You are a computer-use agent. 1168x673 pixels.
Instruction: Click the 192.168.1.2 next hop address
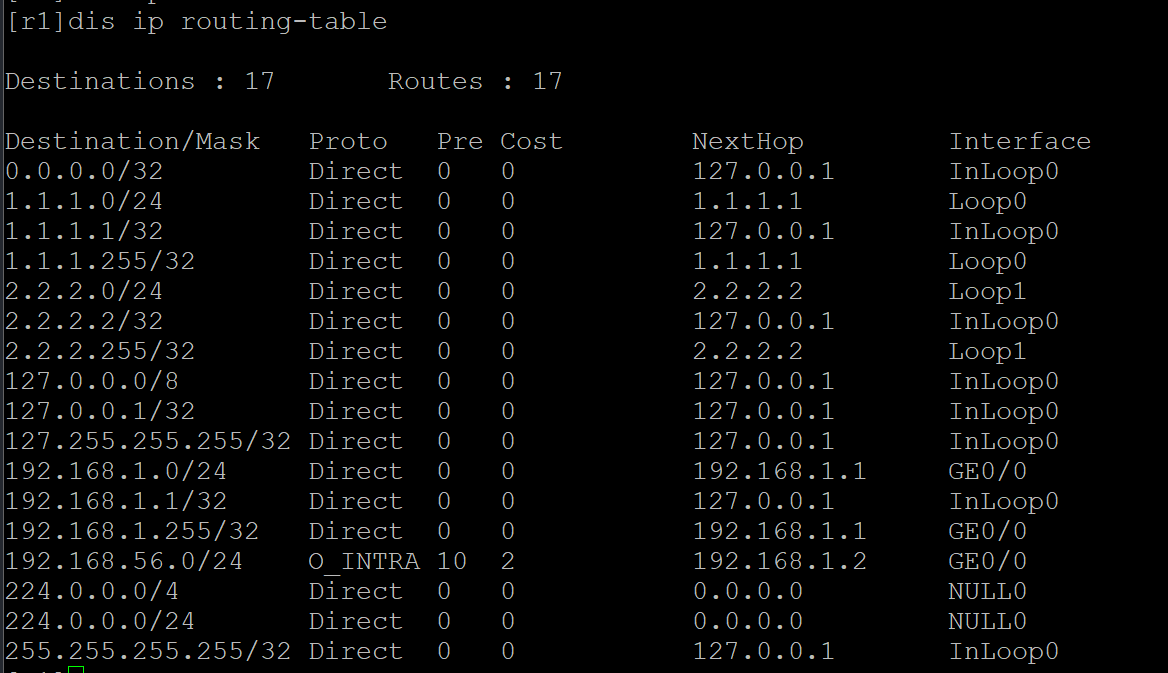click(x=779, y=561)
